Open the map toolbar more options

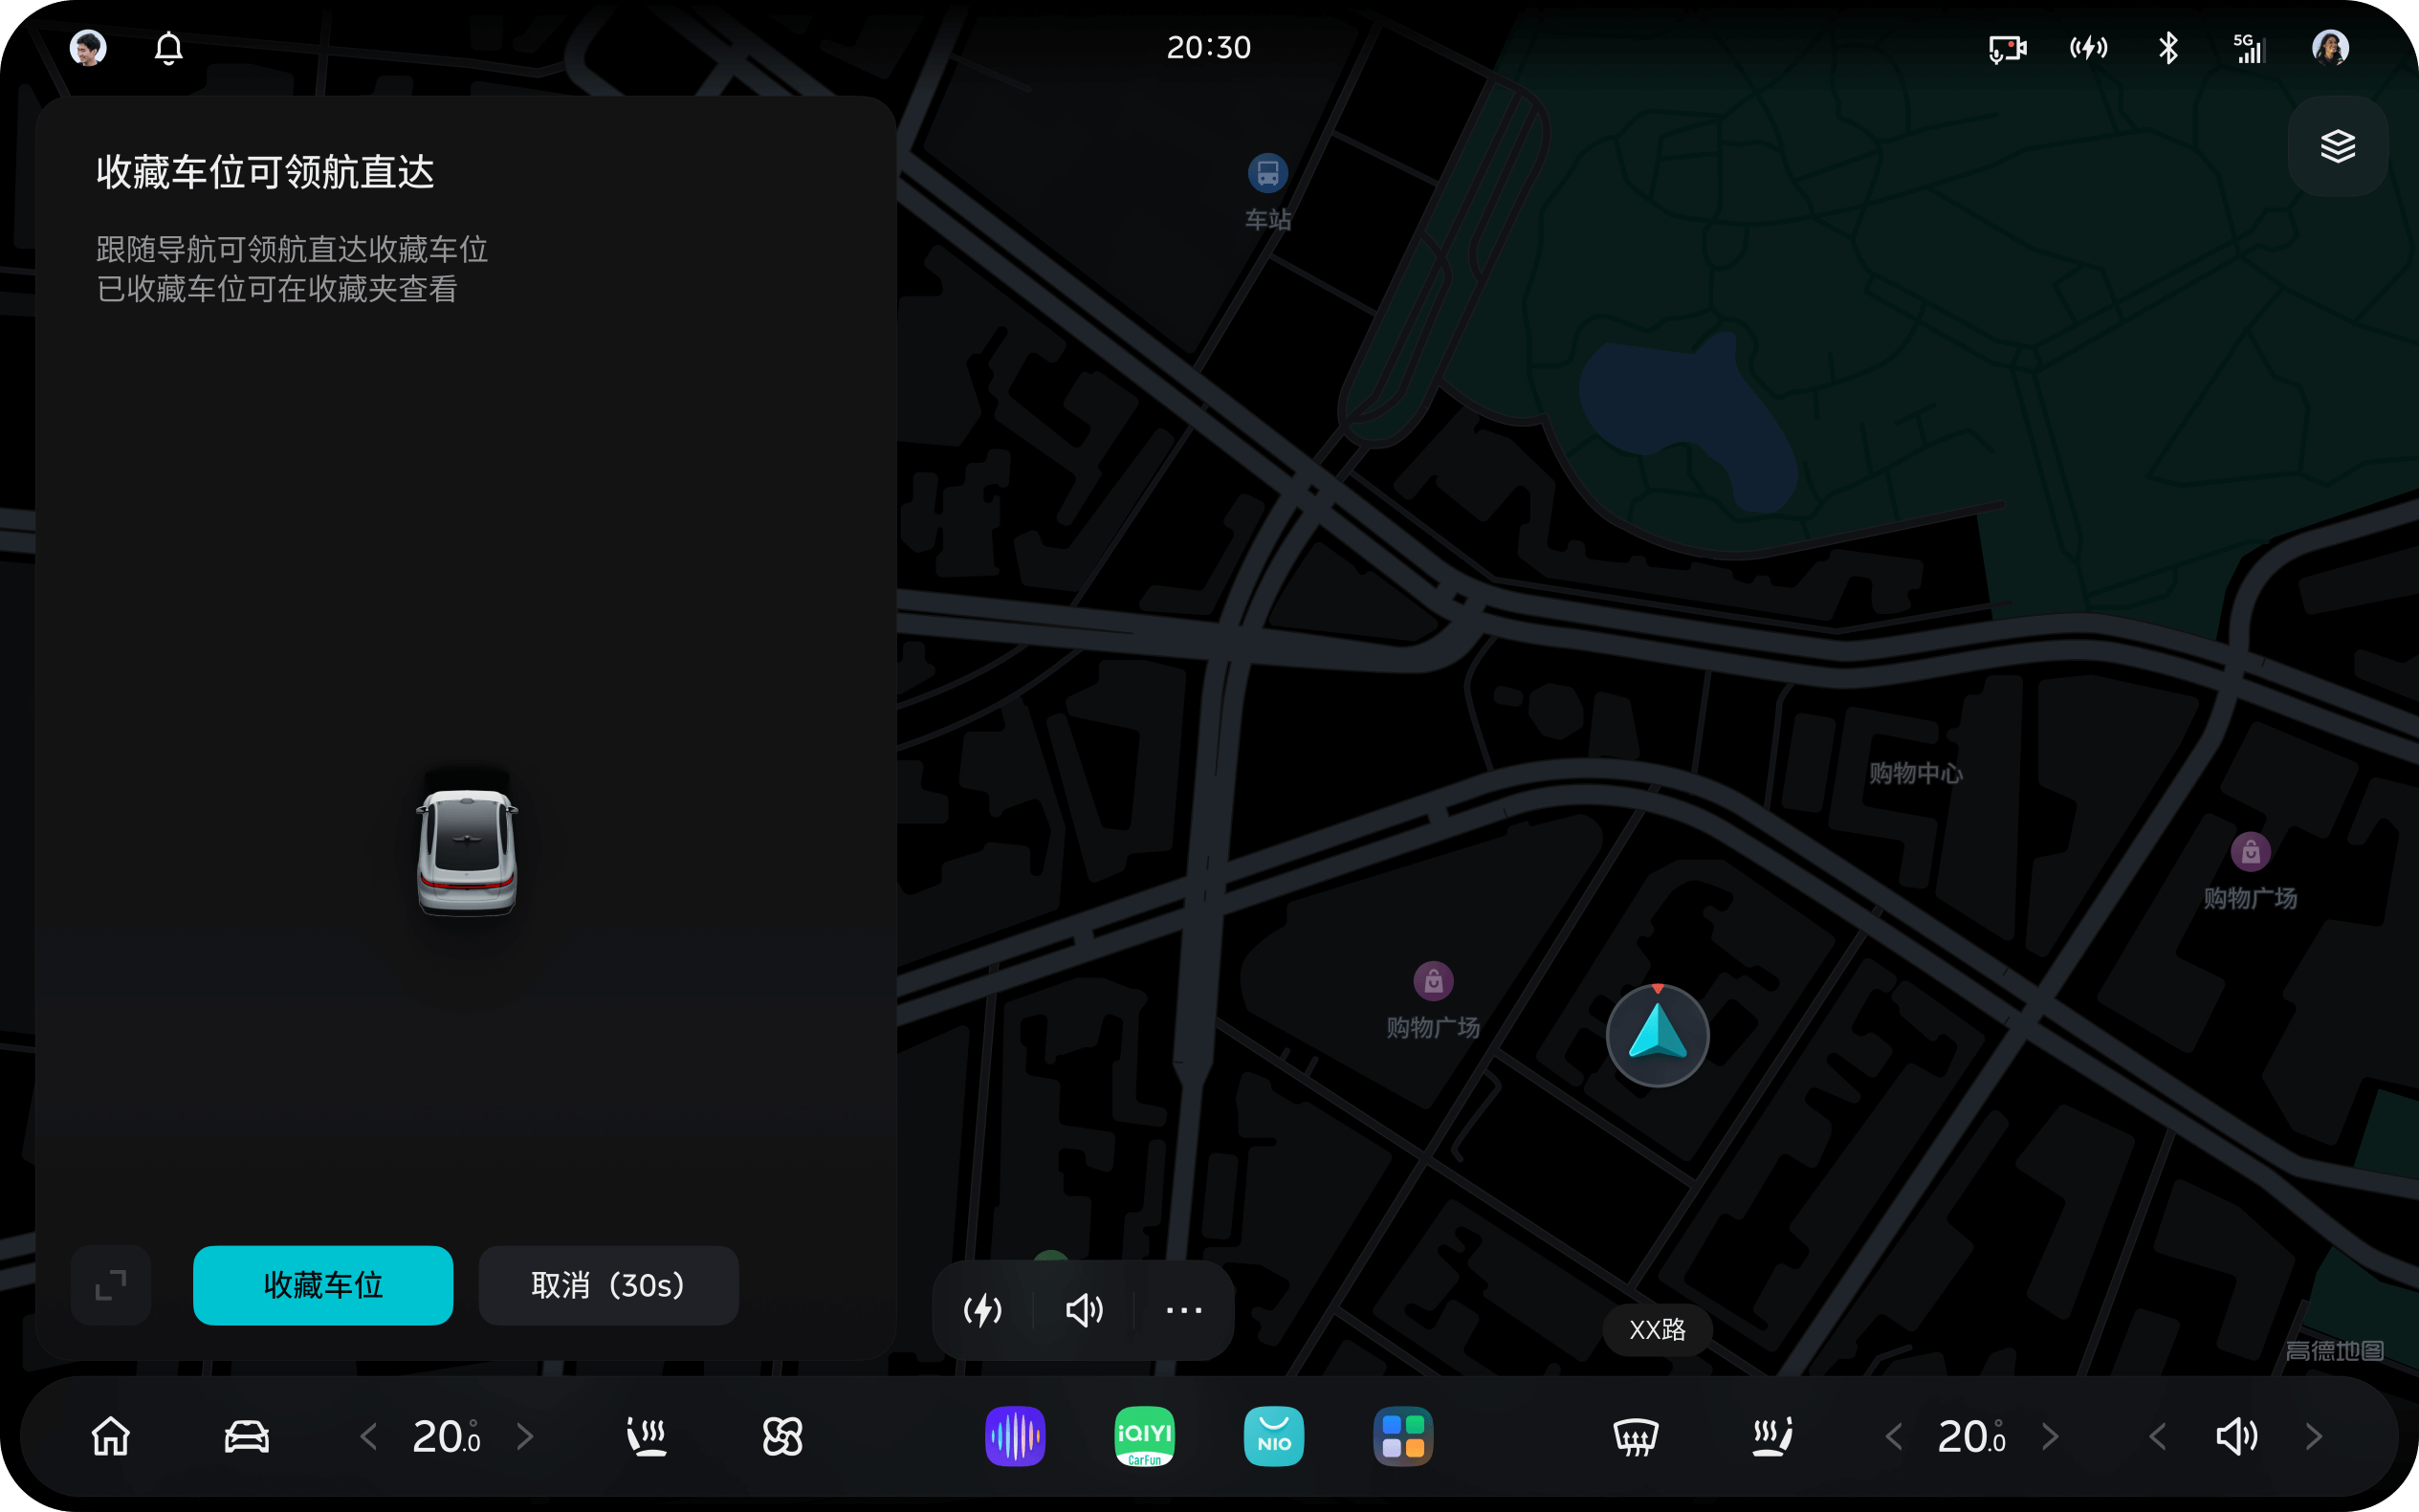1184,1309
